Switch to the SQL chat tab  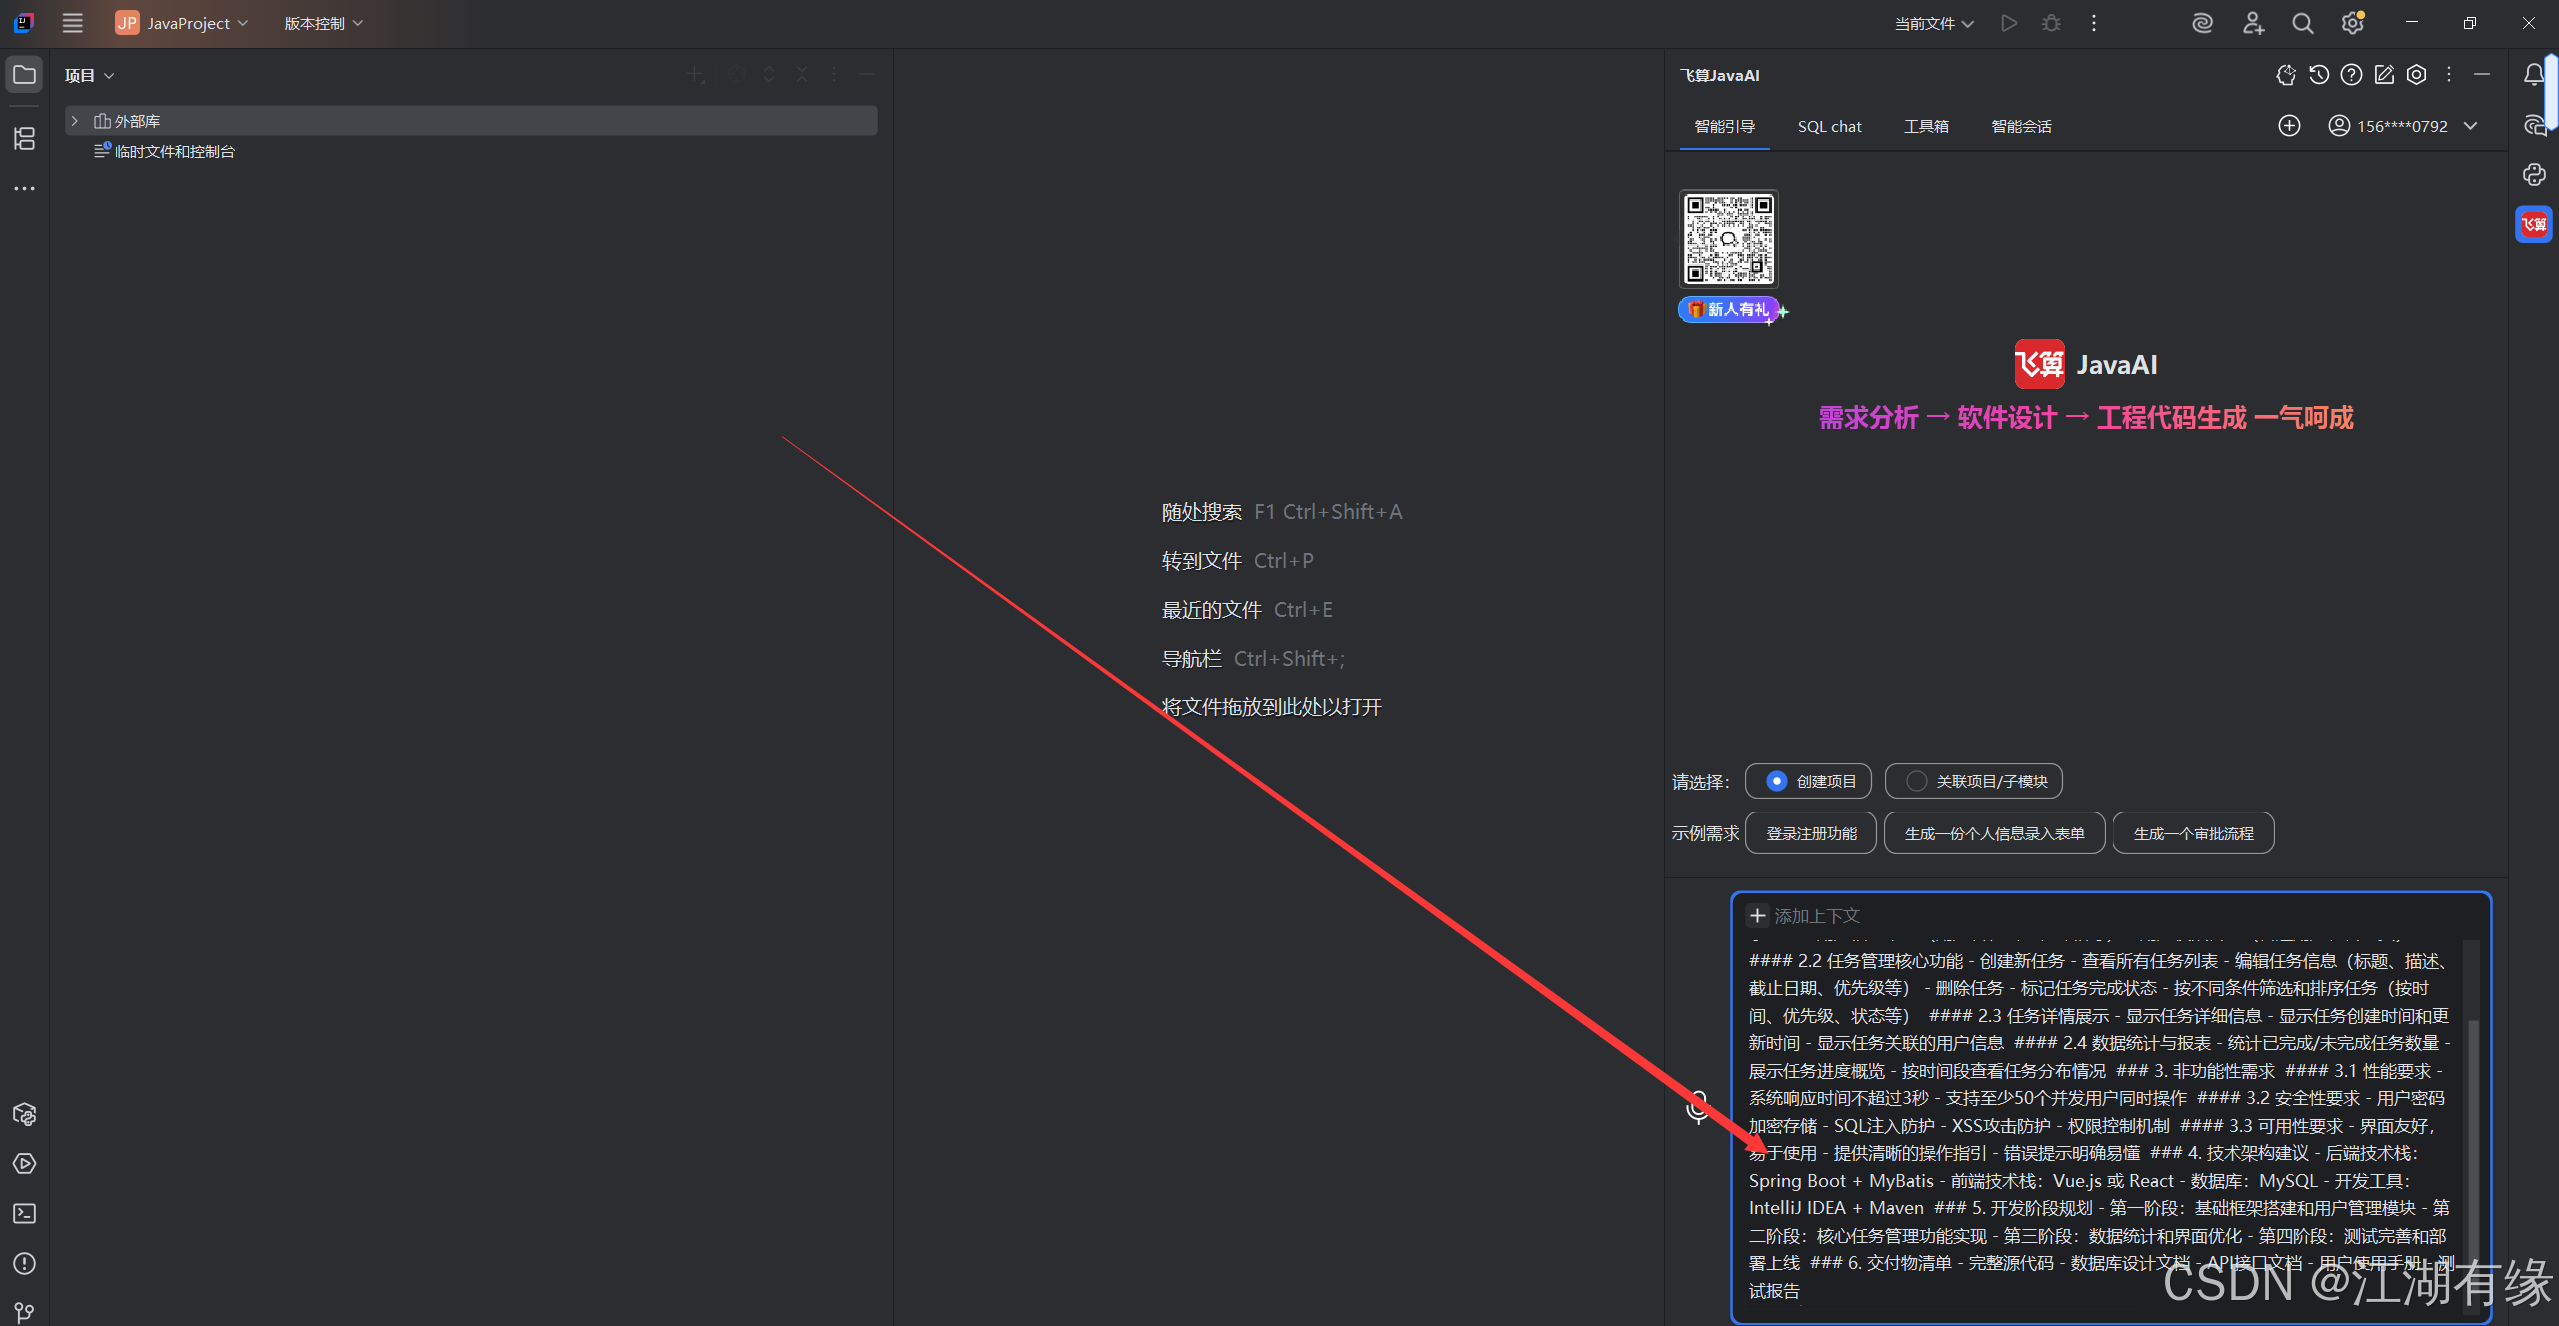tap(1830, 126)
